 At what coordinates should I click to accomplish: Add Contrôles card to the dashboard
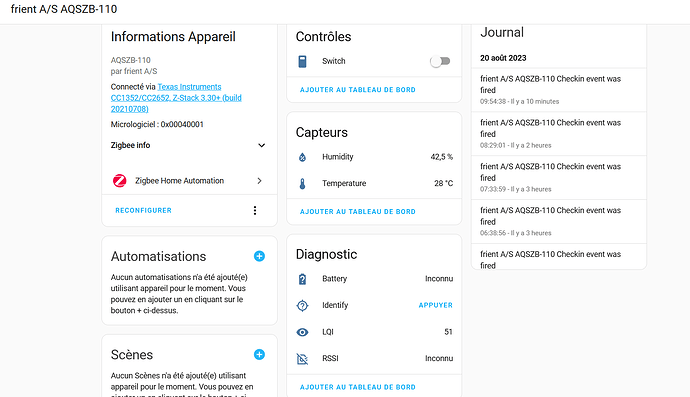(358, 90)
